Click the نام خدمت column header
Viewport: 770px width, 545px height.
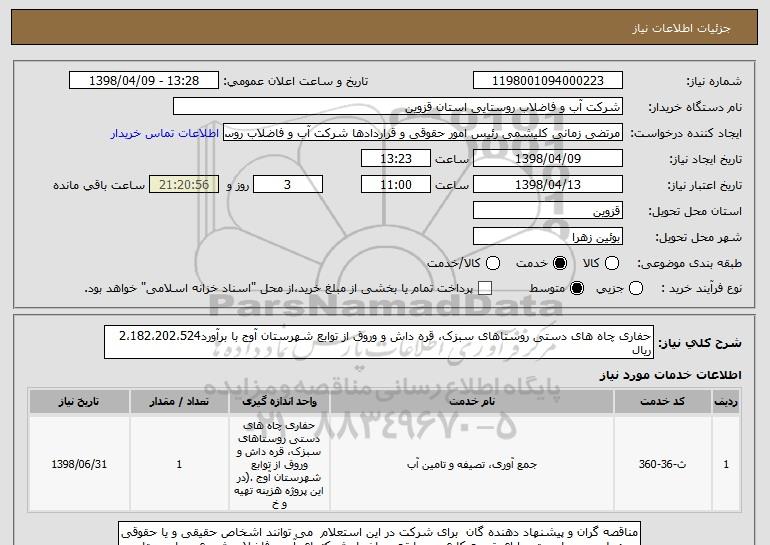pos(472,402)
